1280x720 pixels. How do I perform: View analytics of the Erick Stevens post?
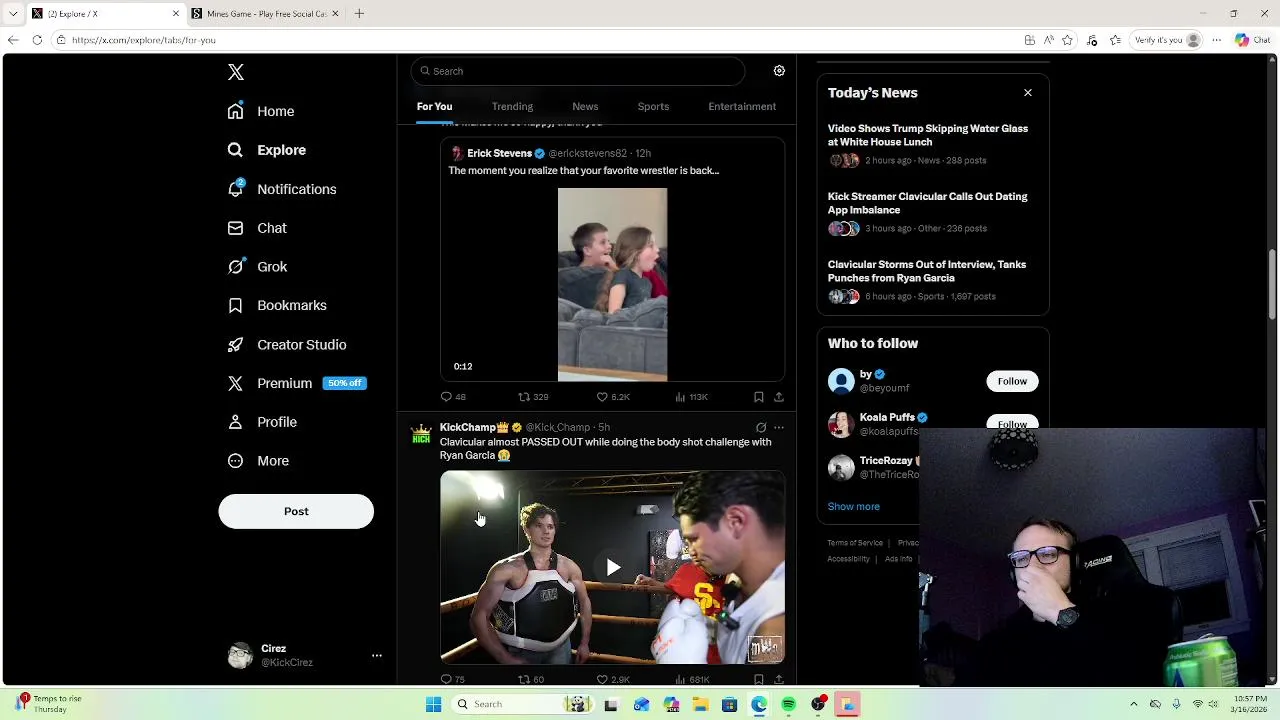click(691, 397)
